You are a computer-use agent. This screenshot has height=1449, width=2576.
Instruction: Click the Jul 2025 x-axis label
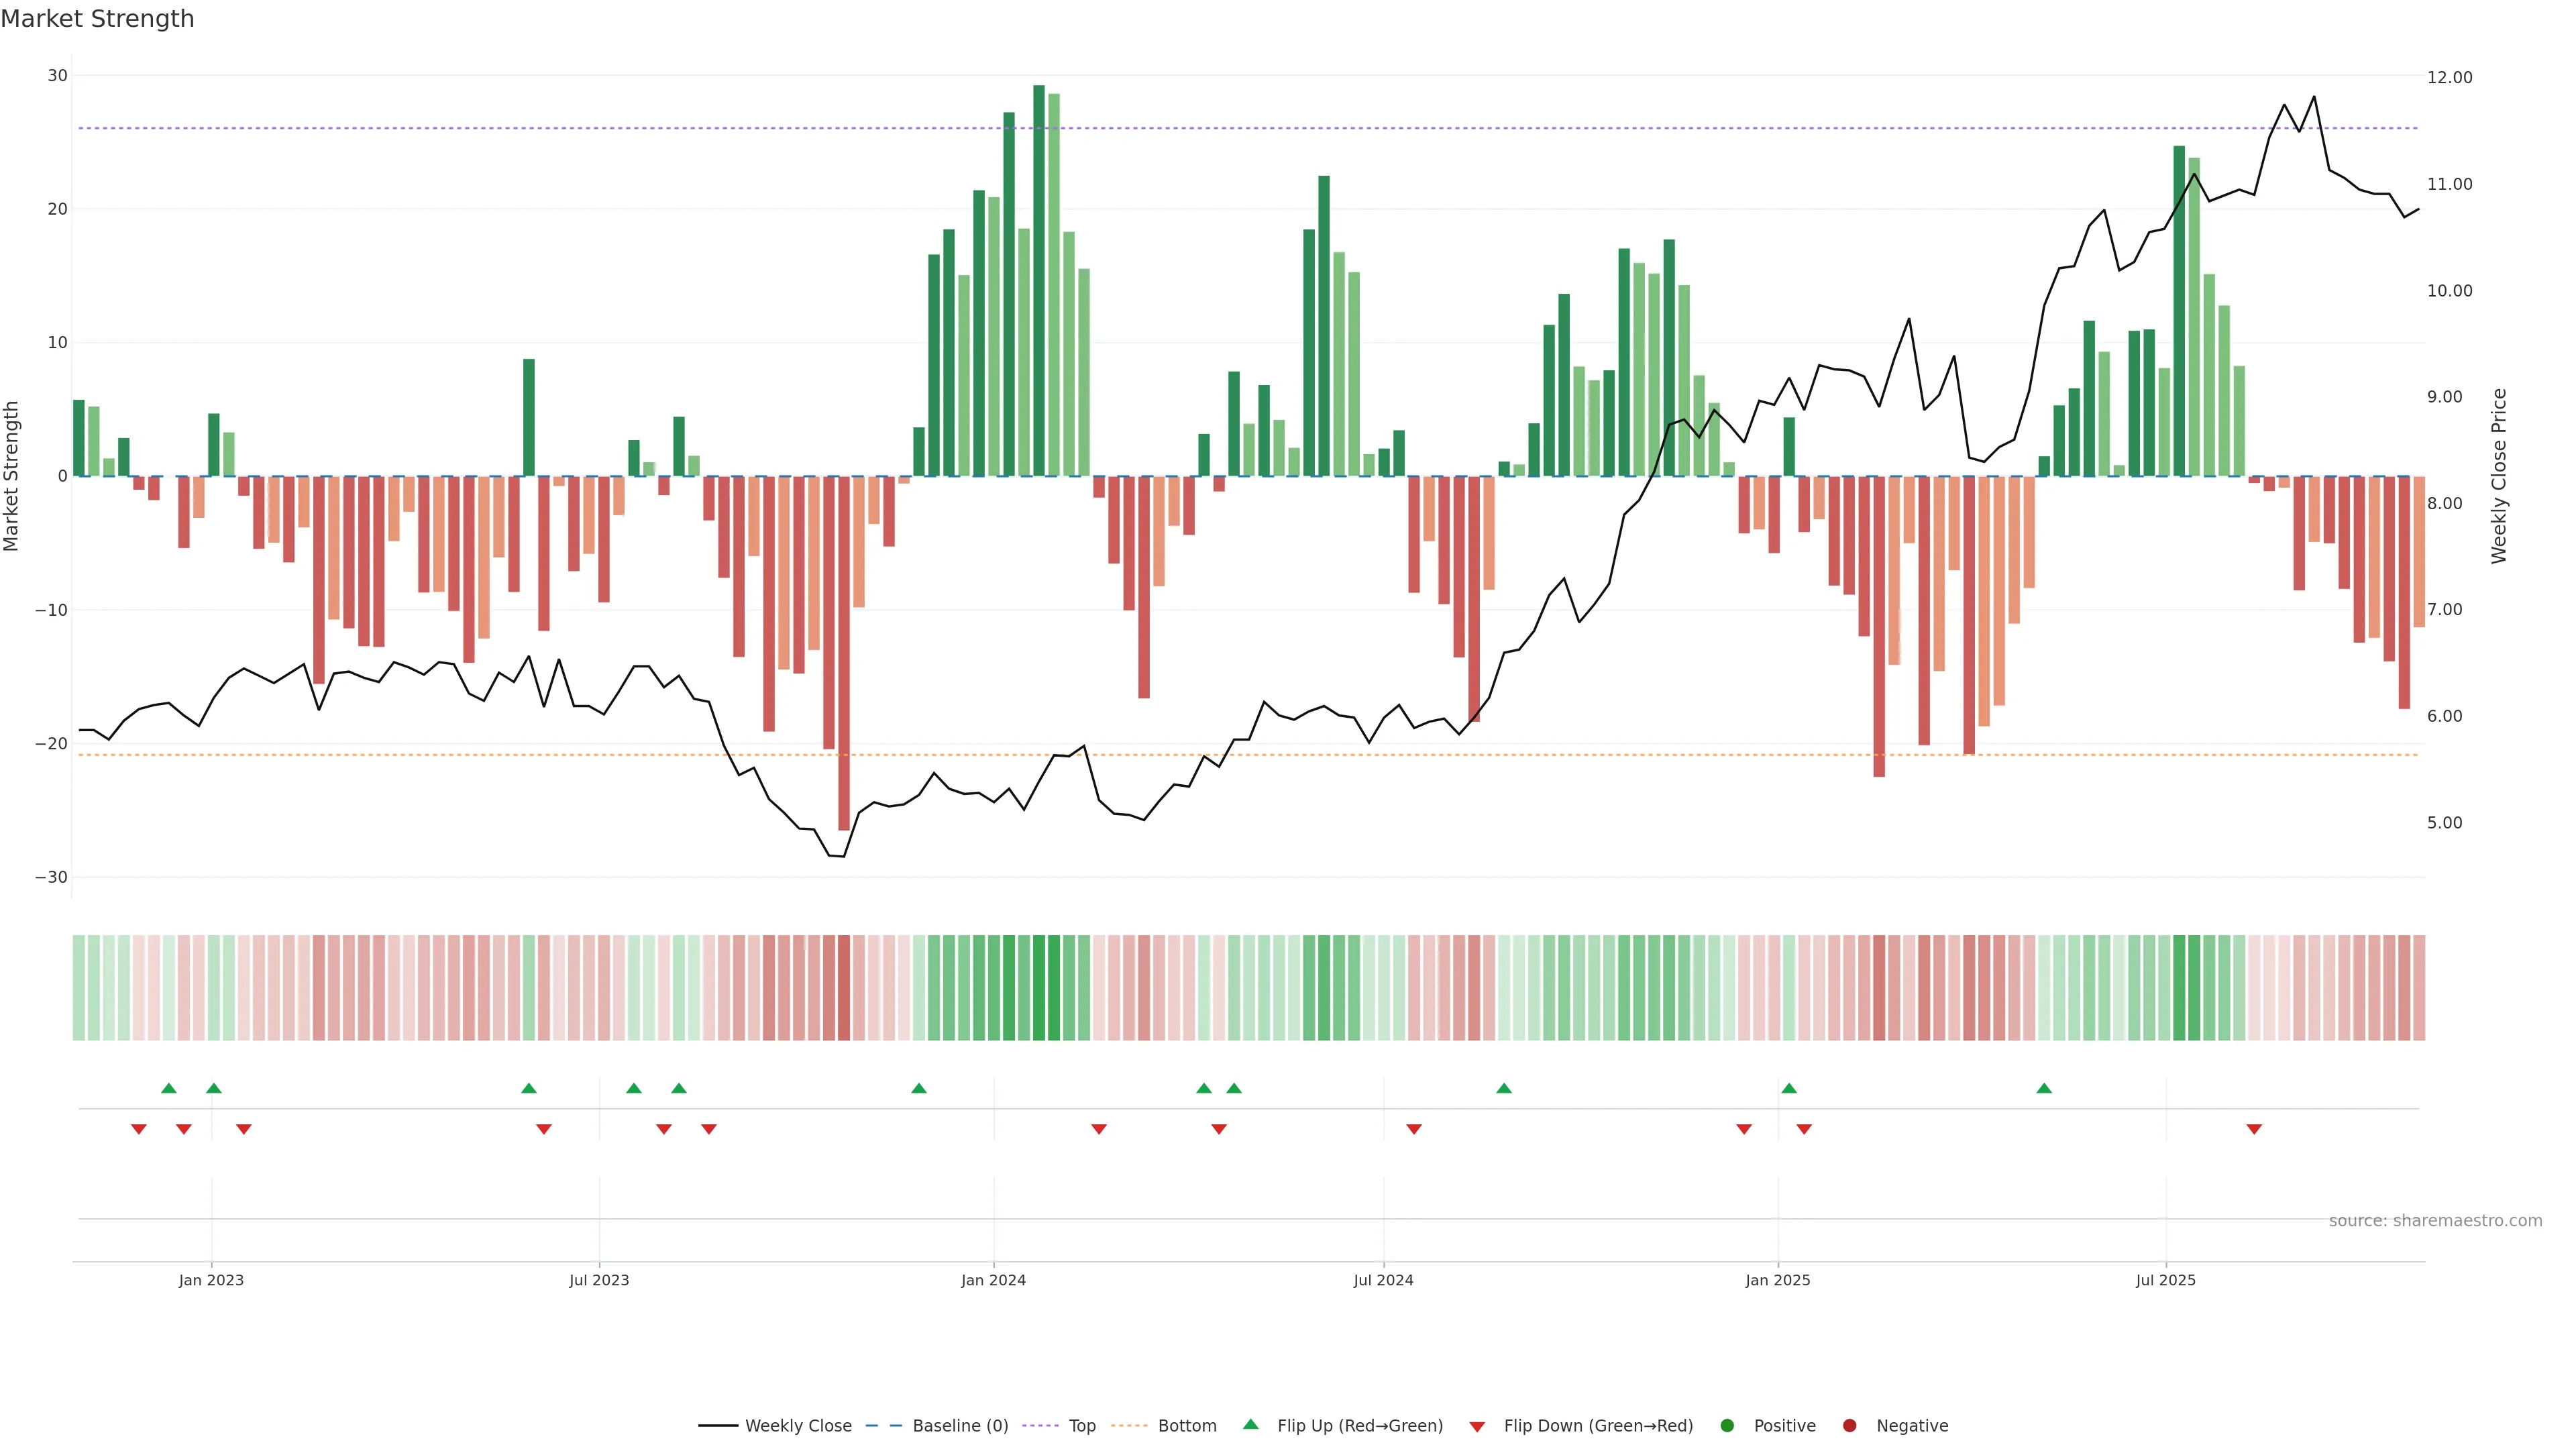pyautogui.click(x=2165, y=1280)
